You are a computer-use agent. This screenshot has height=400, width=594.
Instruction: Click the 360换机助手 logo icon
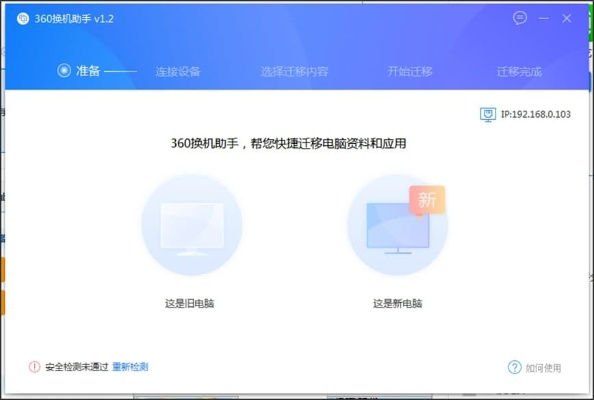(x=23, y=19)
